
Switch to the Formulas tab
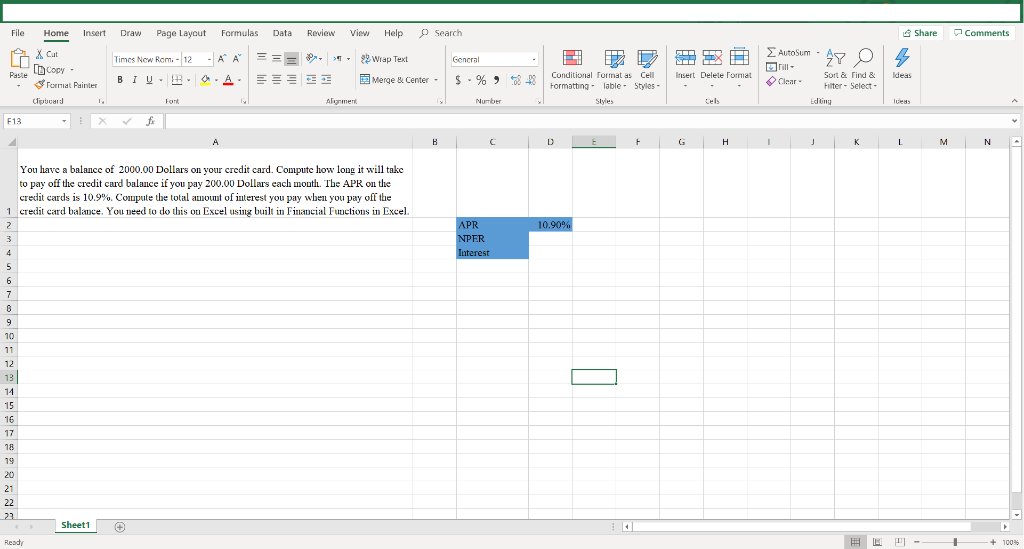click(239, 33)
